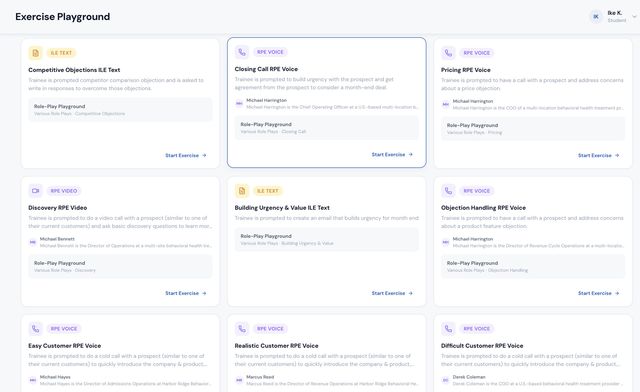Image resolution: width=640 pixels, height=392 pixels.
Task: Open Role-Play Playground box in Discovery card
Action: coord(120,266)
